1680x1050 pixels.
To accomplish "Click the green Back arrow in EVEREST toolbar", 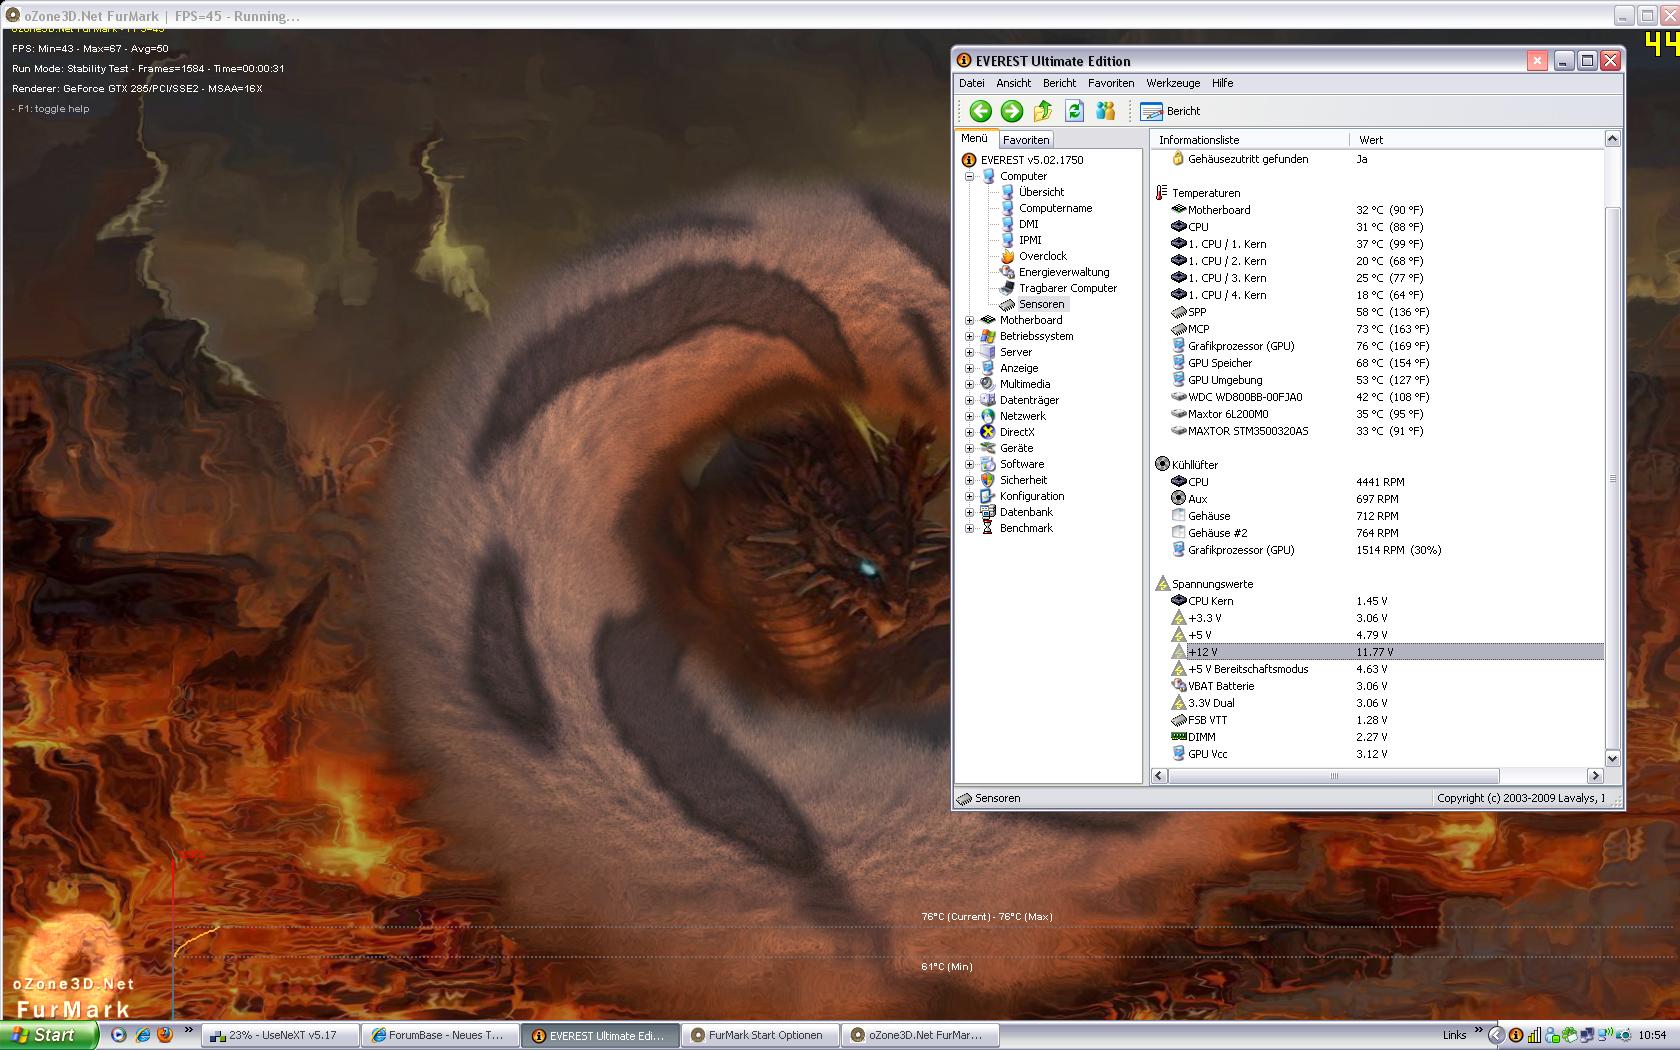I will (980, 111).
